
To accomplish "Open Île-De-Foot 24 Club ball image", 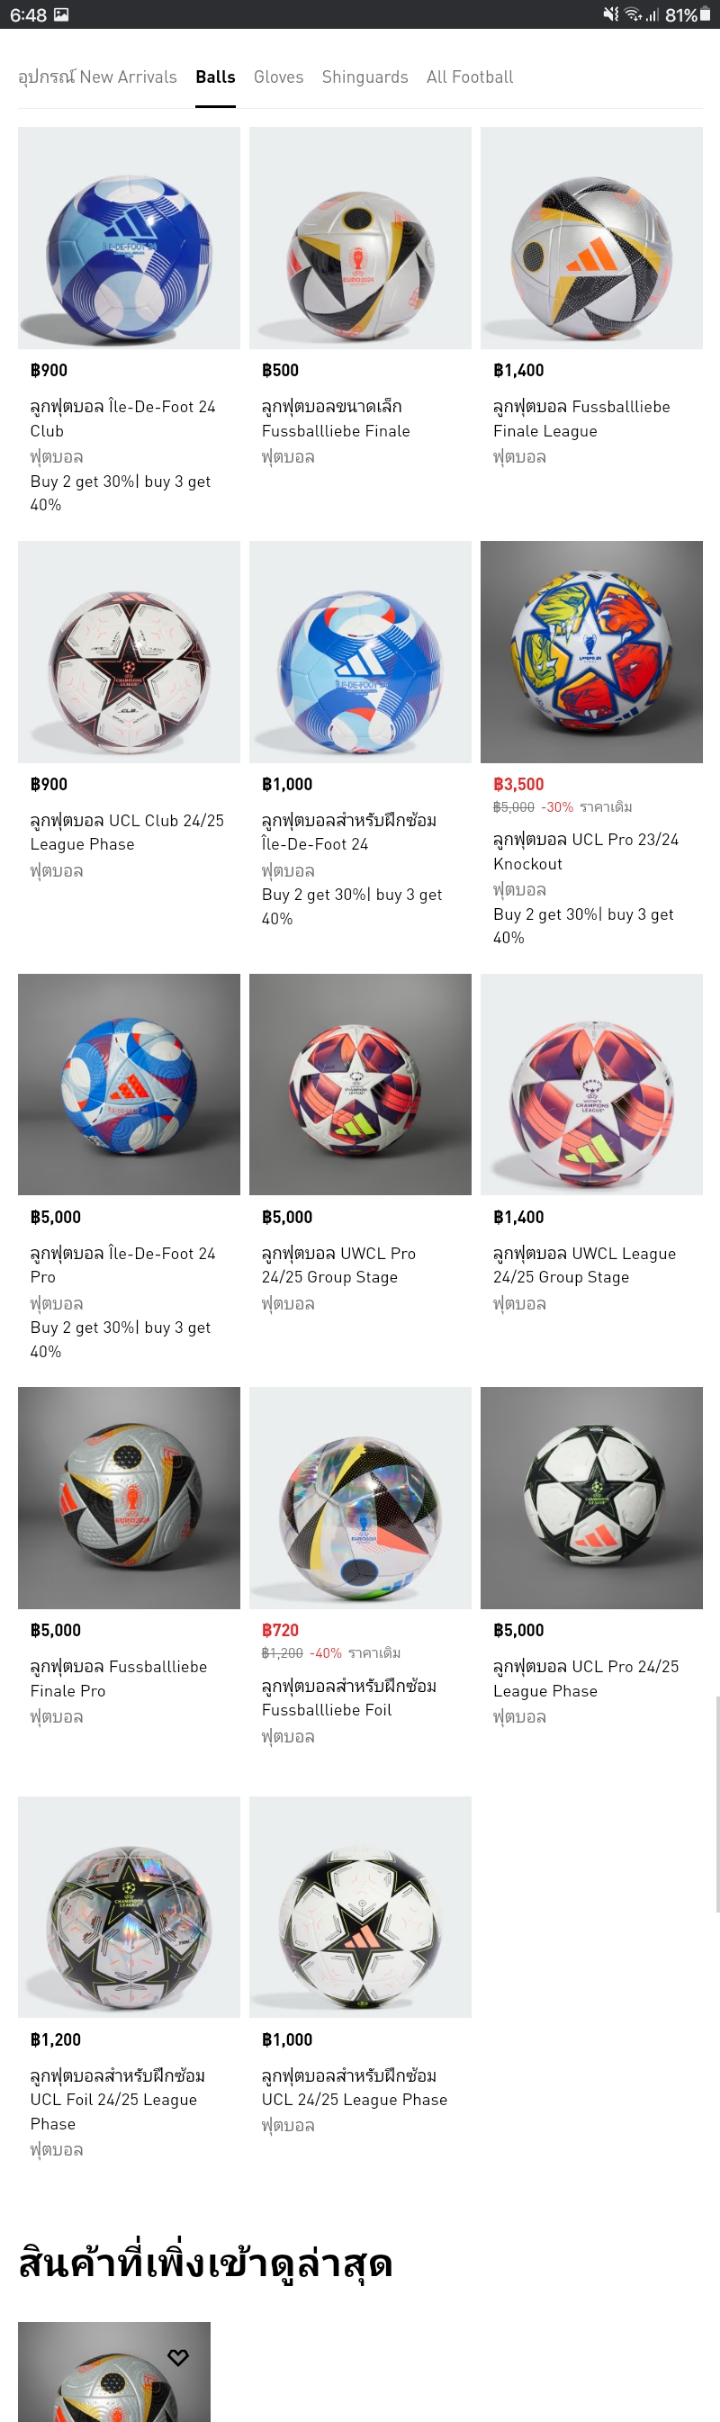I will tap(129, 238).
